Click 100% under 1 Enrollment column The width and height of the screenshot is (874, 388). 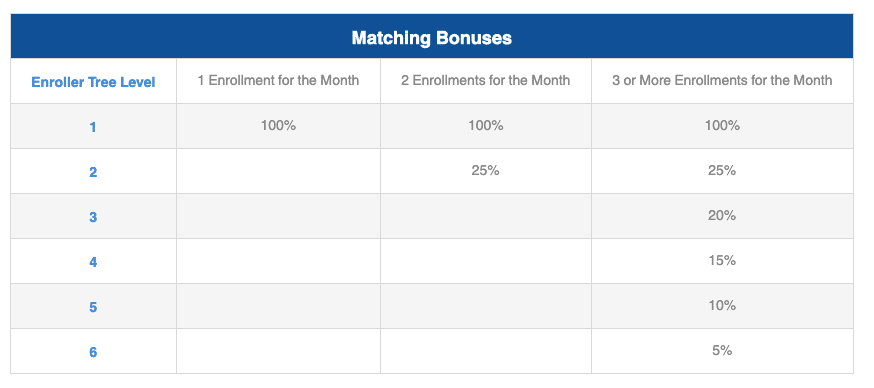click(x=278, y=125)
